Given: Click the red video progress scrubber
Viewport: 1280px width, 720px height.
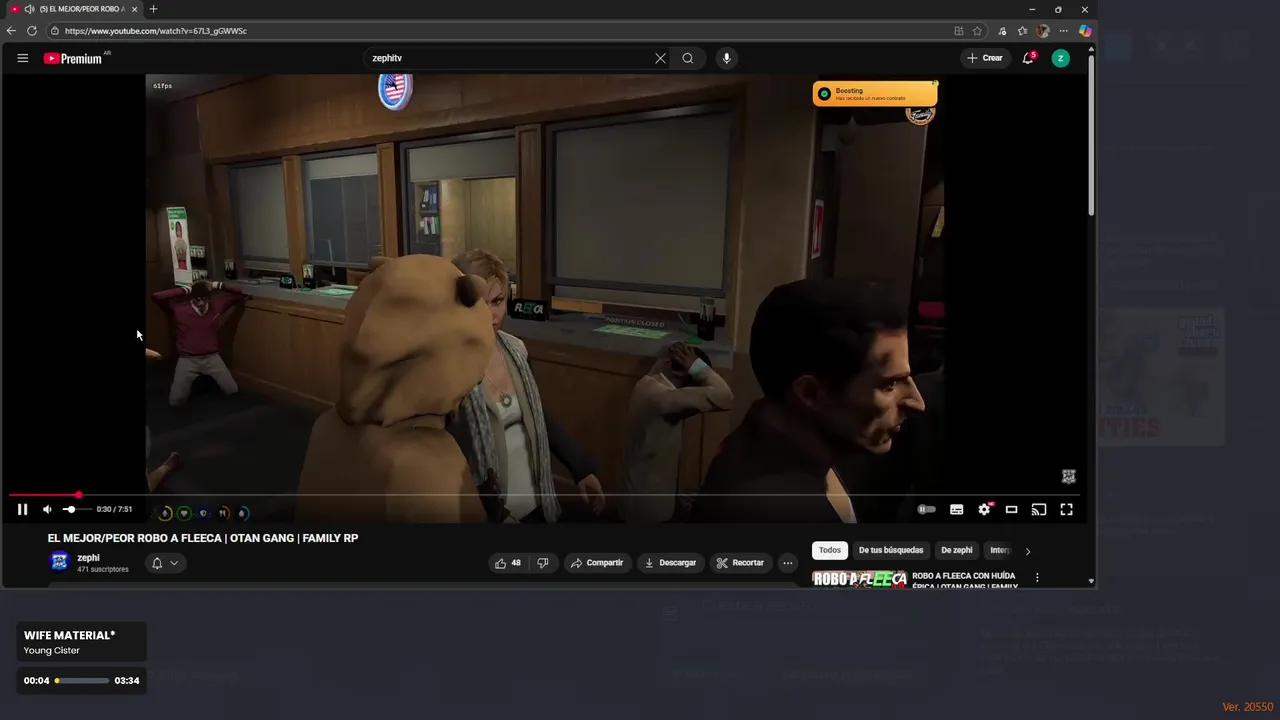Looking at the screenshot, I should point(78,495).
